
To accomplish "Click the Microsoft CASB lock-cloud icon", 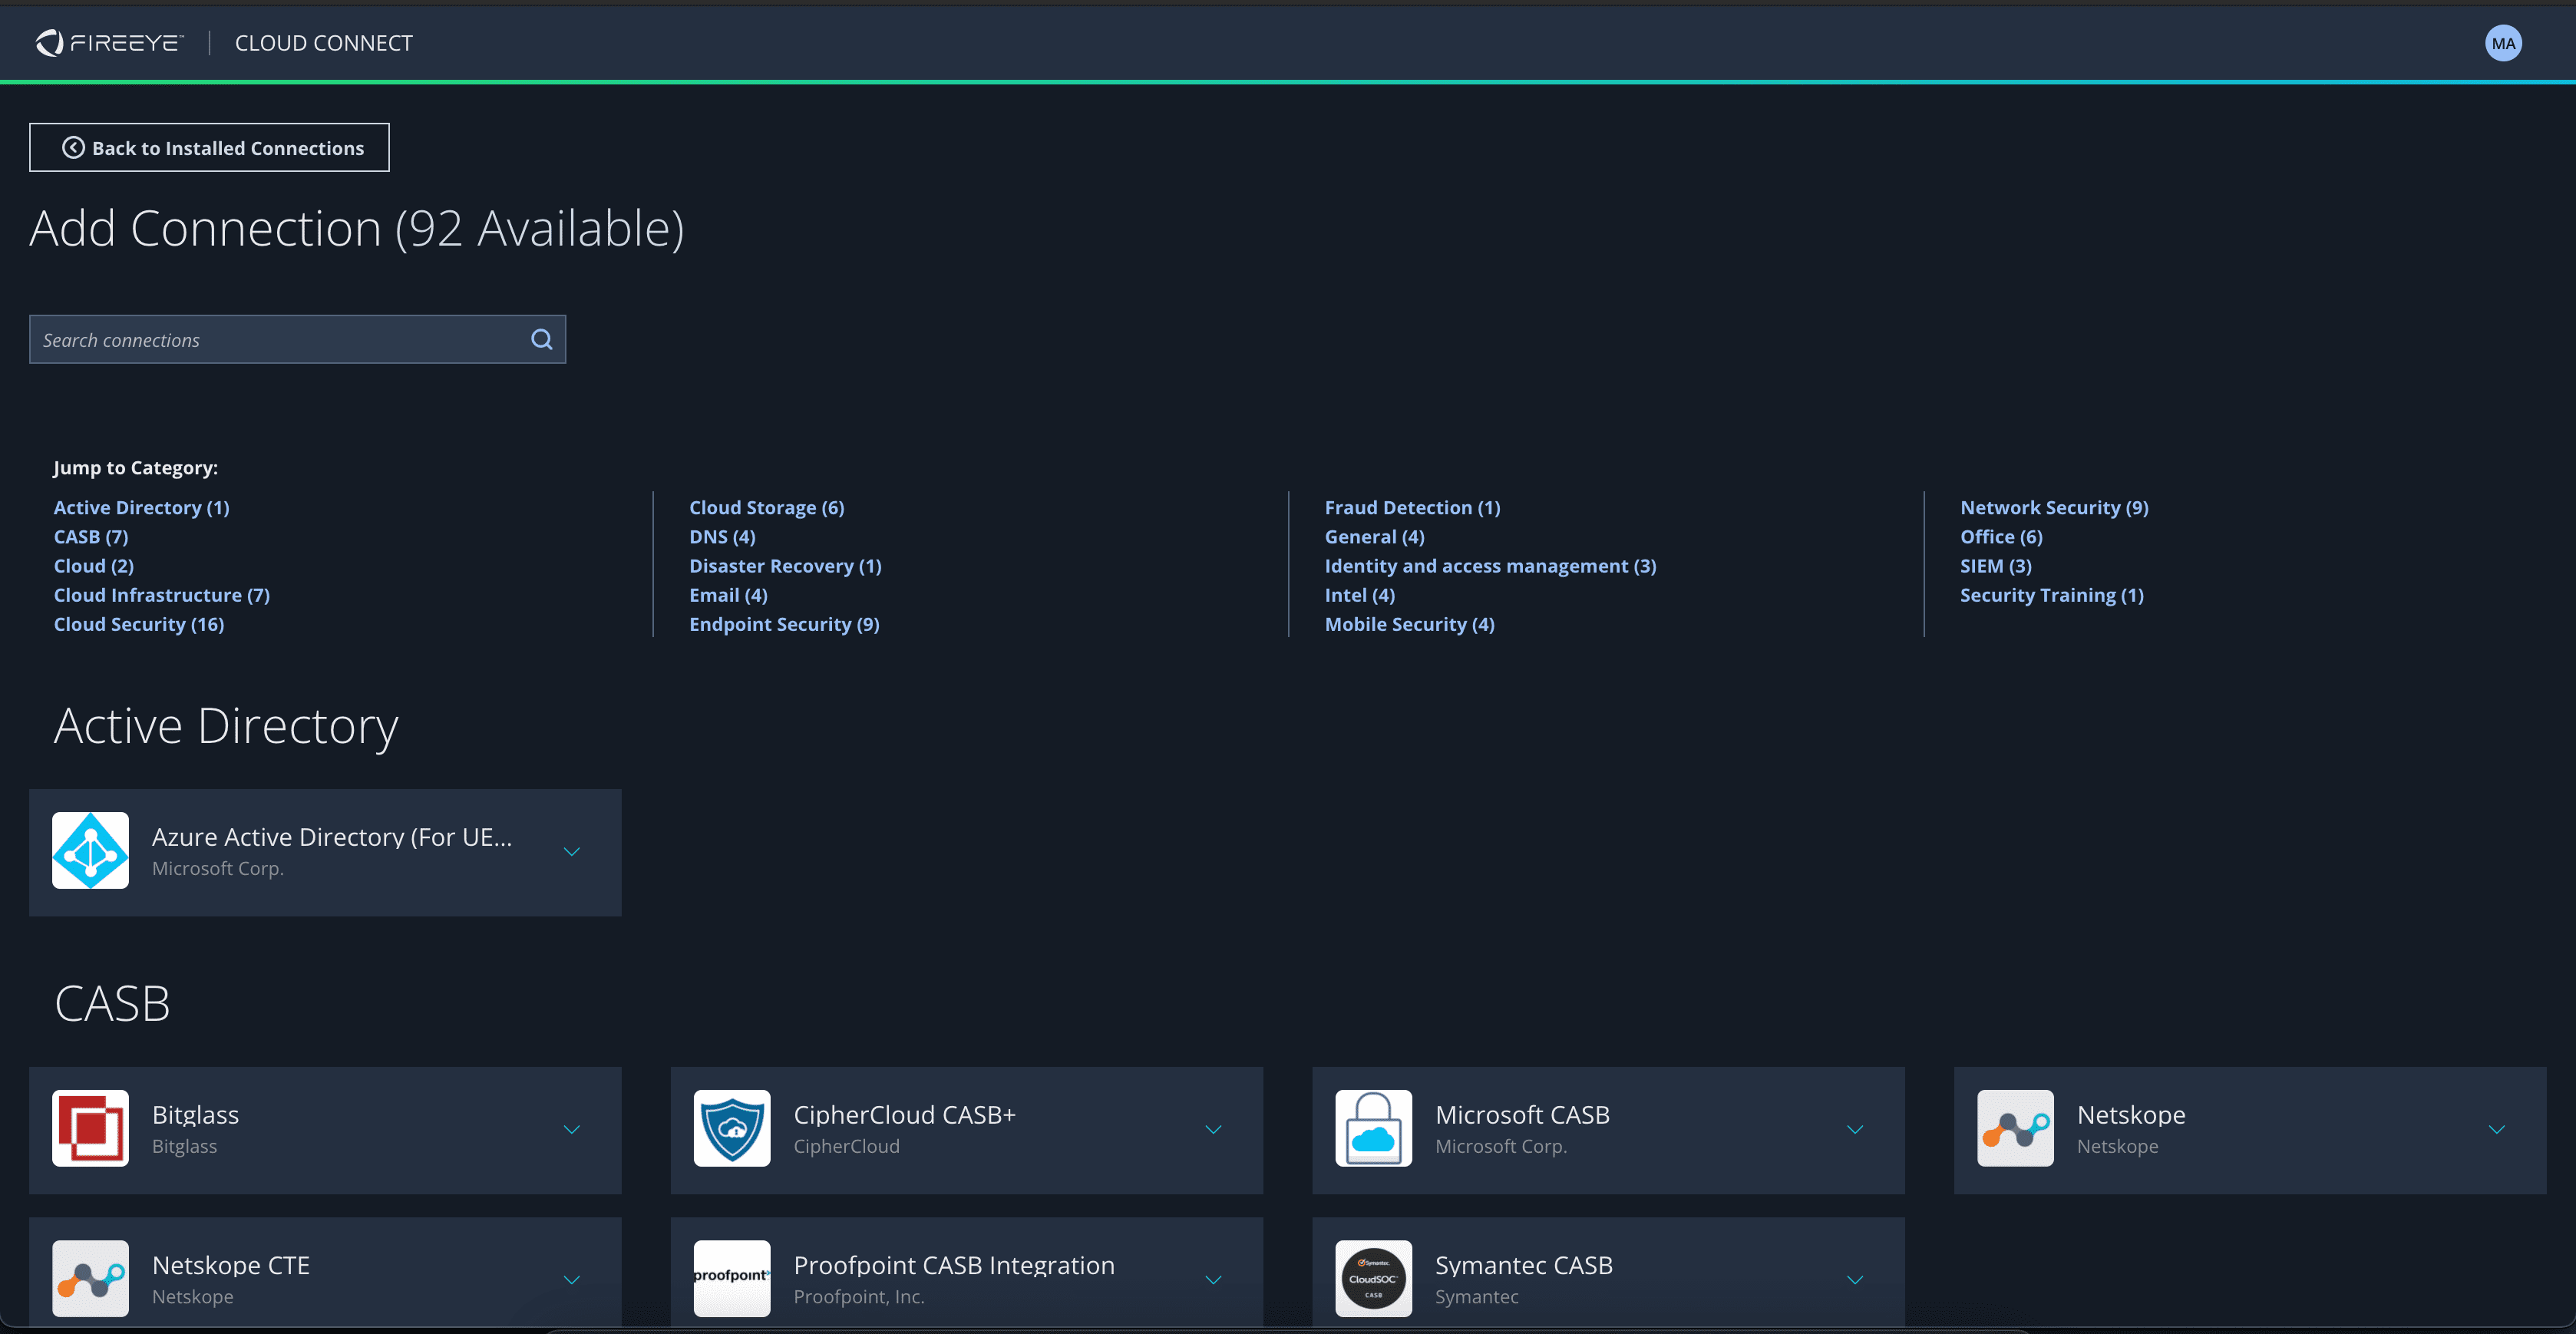I will point(1373,1128).
